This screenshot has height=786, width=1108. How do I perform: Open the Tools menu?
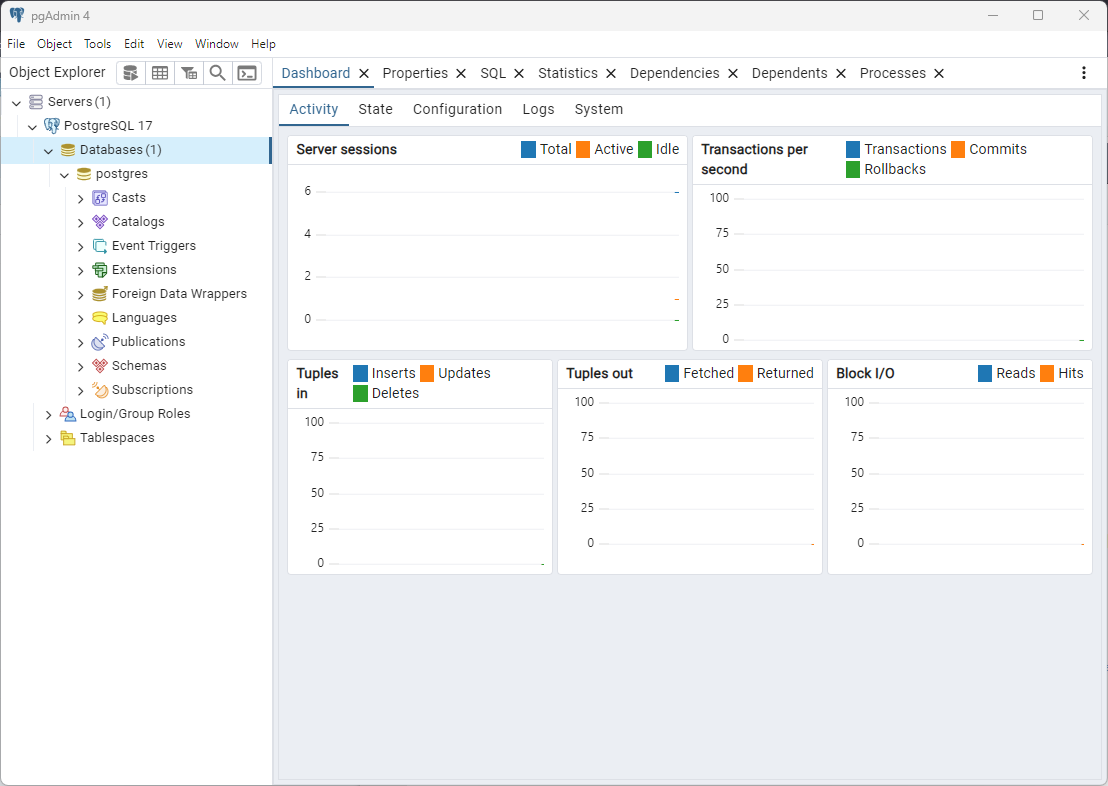(x=98, y=44)
